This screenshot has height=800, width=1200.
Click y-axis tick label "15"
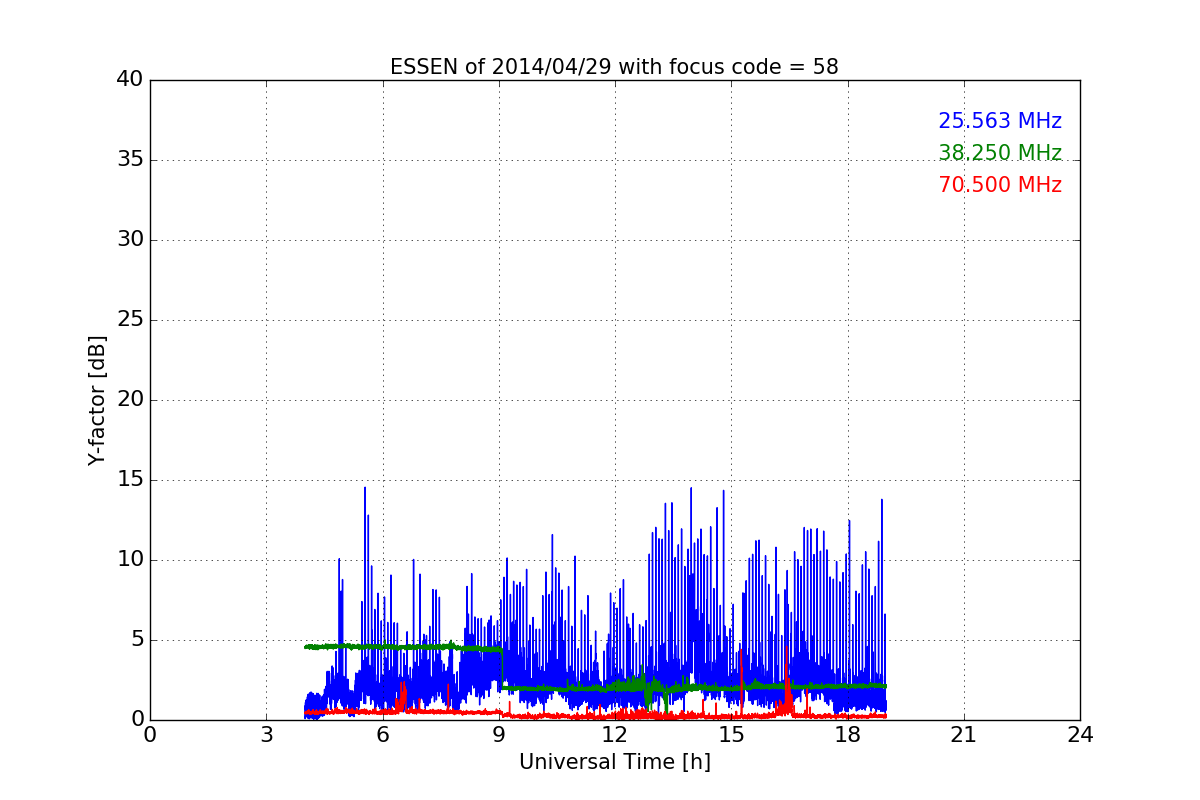pyautogui.click(x=129, y=480)
